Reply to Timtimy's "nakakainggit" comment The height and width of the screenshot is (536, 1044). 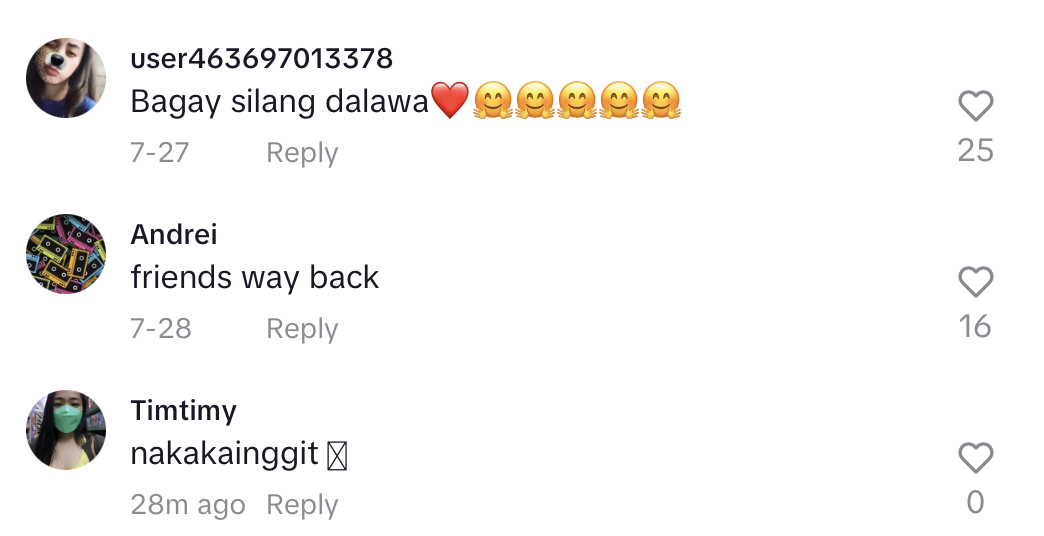(x=302, y=505)
